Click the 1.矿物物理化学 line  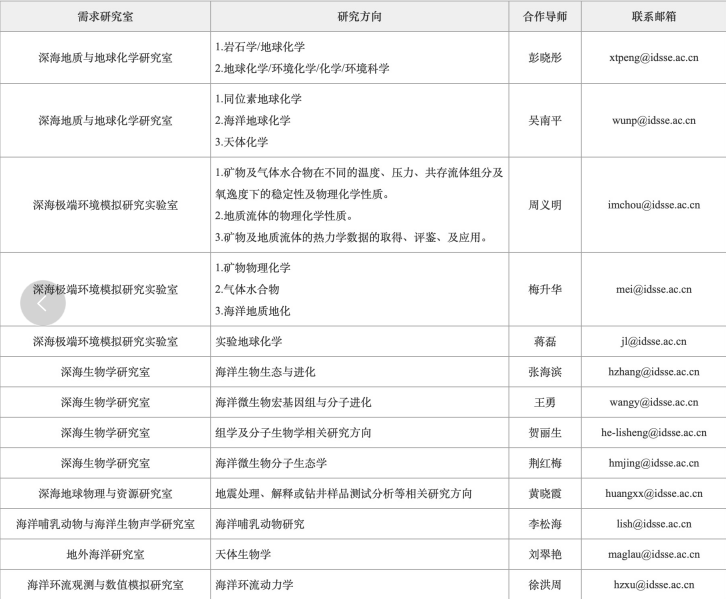coord(253,268)
